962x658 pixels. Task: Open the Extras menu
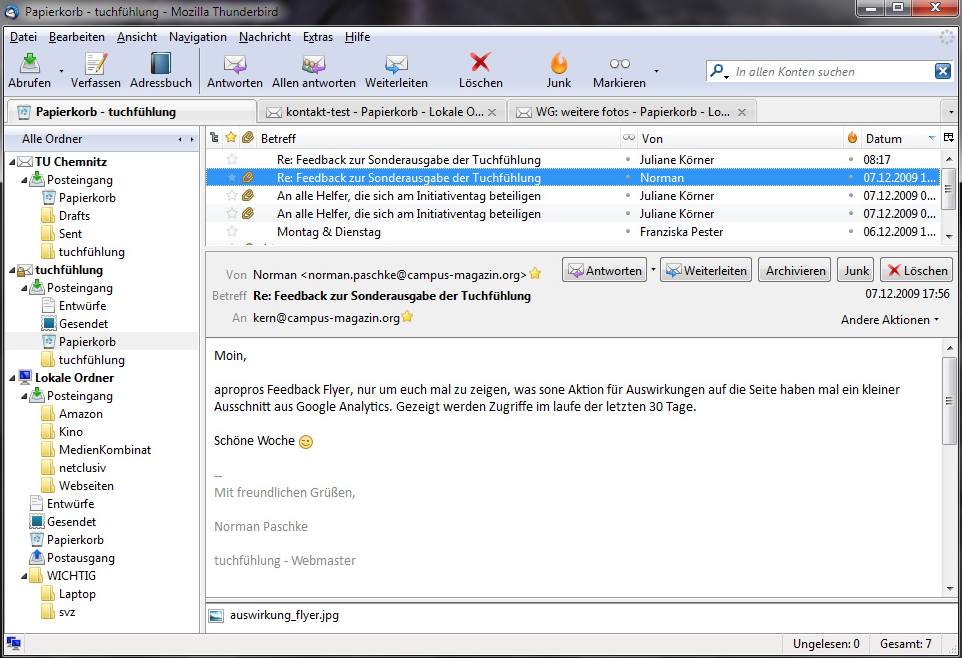coord(318,37)
